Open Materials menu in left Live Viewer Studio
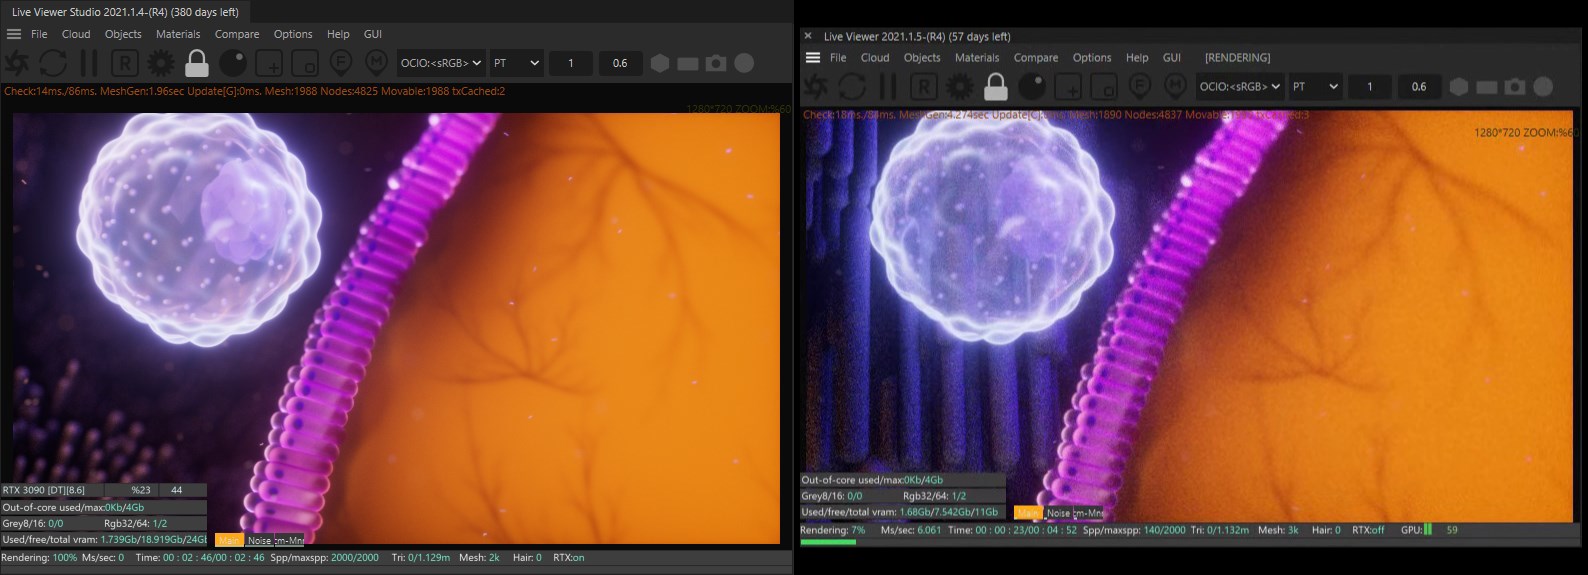The width and height of the screenshot is (1588, 575). pos(178,34)
